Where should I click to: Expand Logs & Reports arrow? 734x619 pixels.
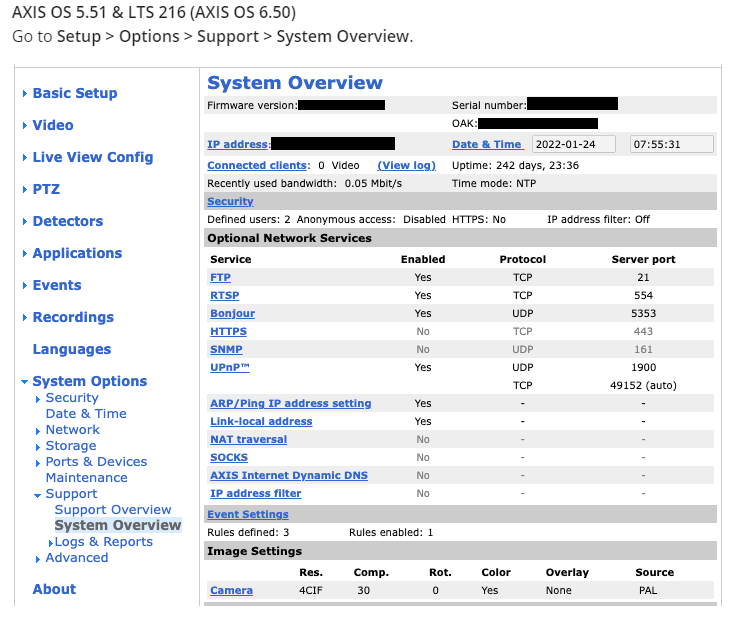pos(51,543)
